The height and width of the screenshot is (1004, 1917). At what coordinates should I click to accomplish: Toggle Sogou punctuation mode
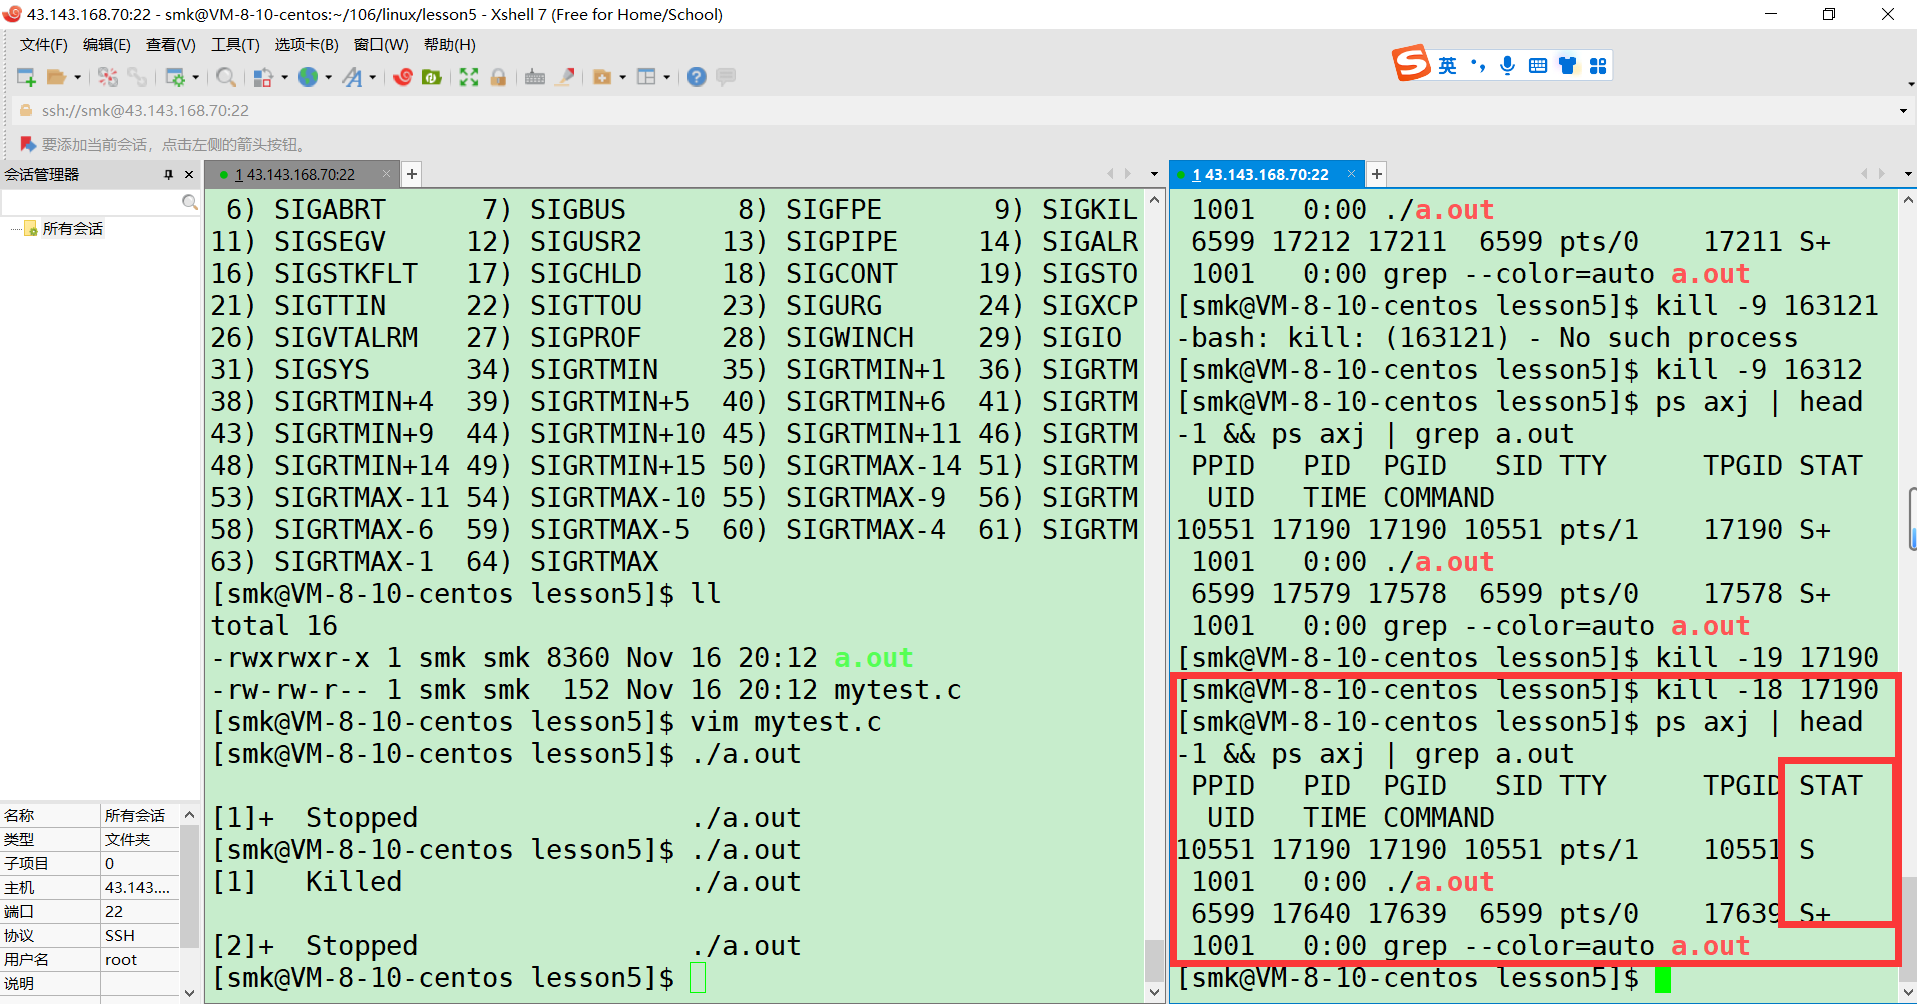[x=1478, y=66]
